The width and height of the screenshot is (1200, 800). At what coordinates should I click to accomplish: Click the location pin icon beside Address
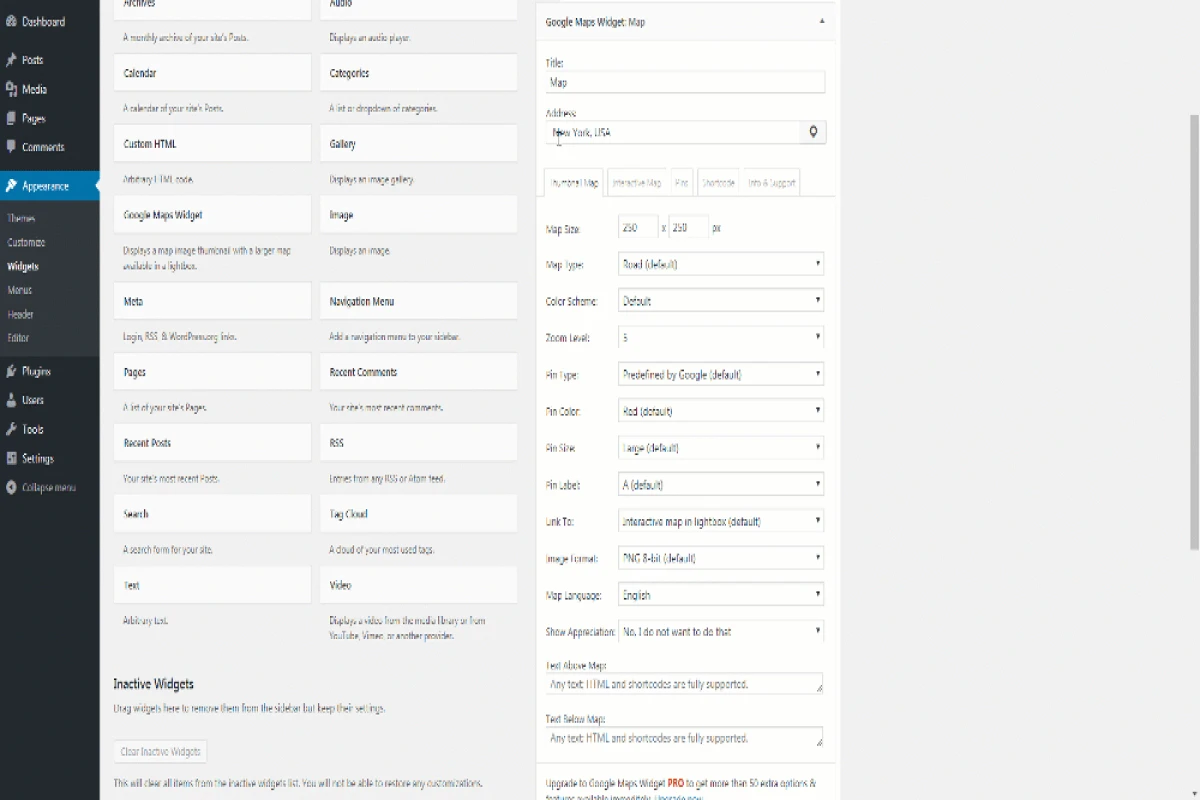pos(812,131)
